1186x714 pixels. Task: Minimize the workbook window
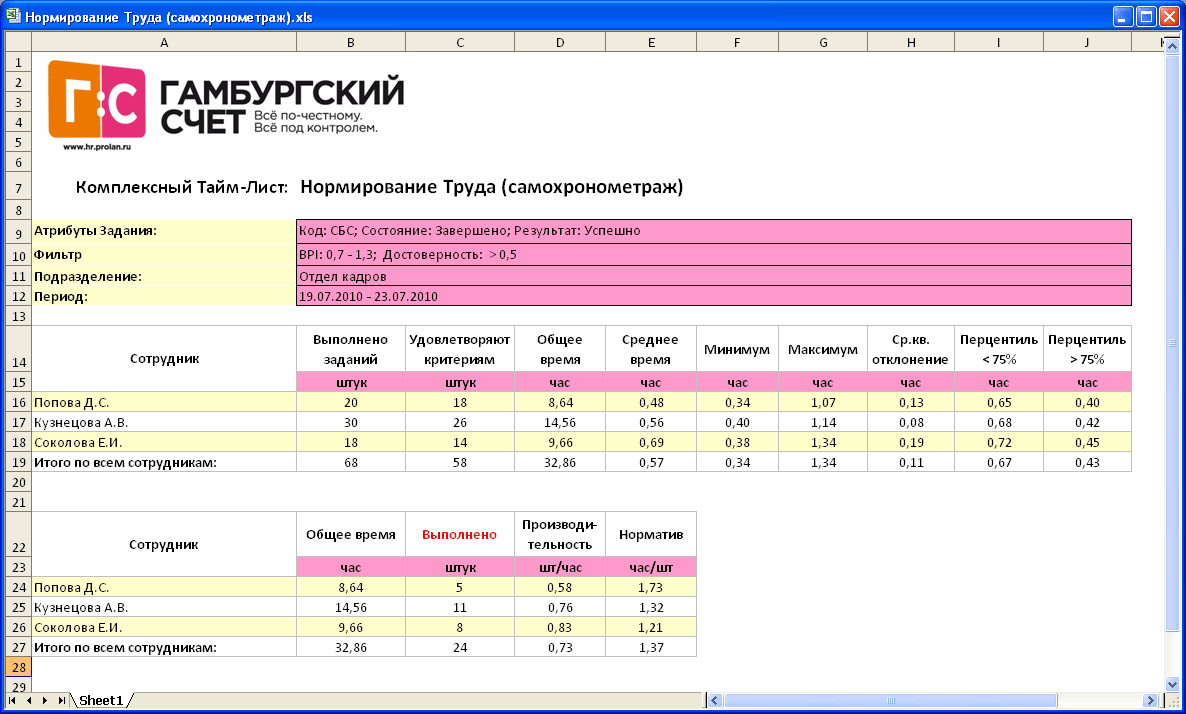tap(1124, 16)
